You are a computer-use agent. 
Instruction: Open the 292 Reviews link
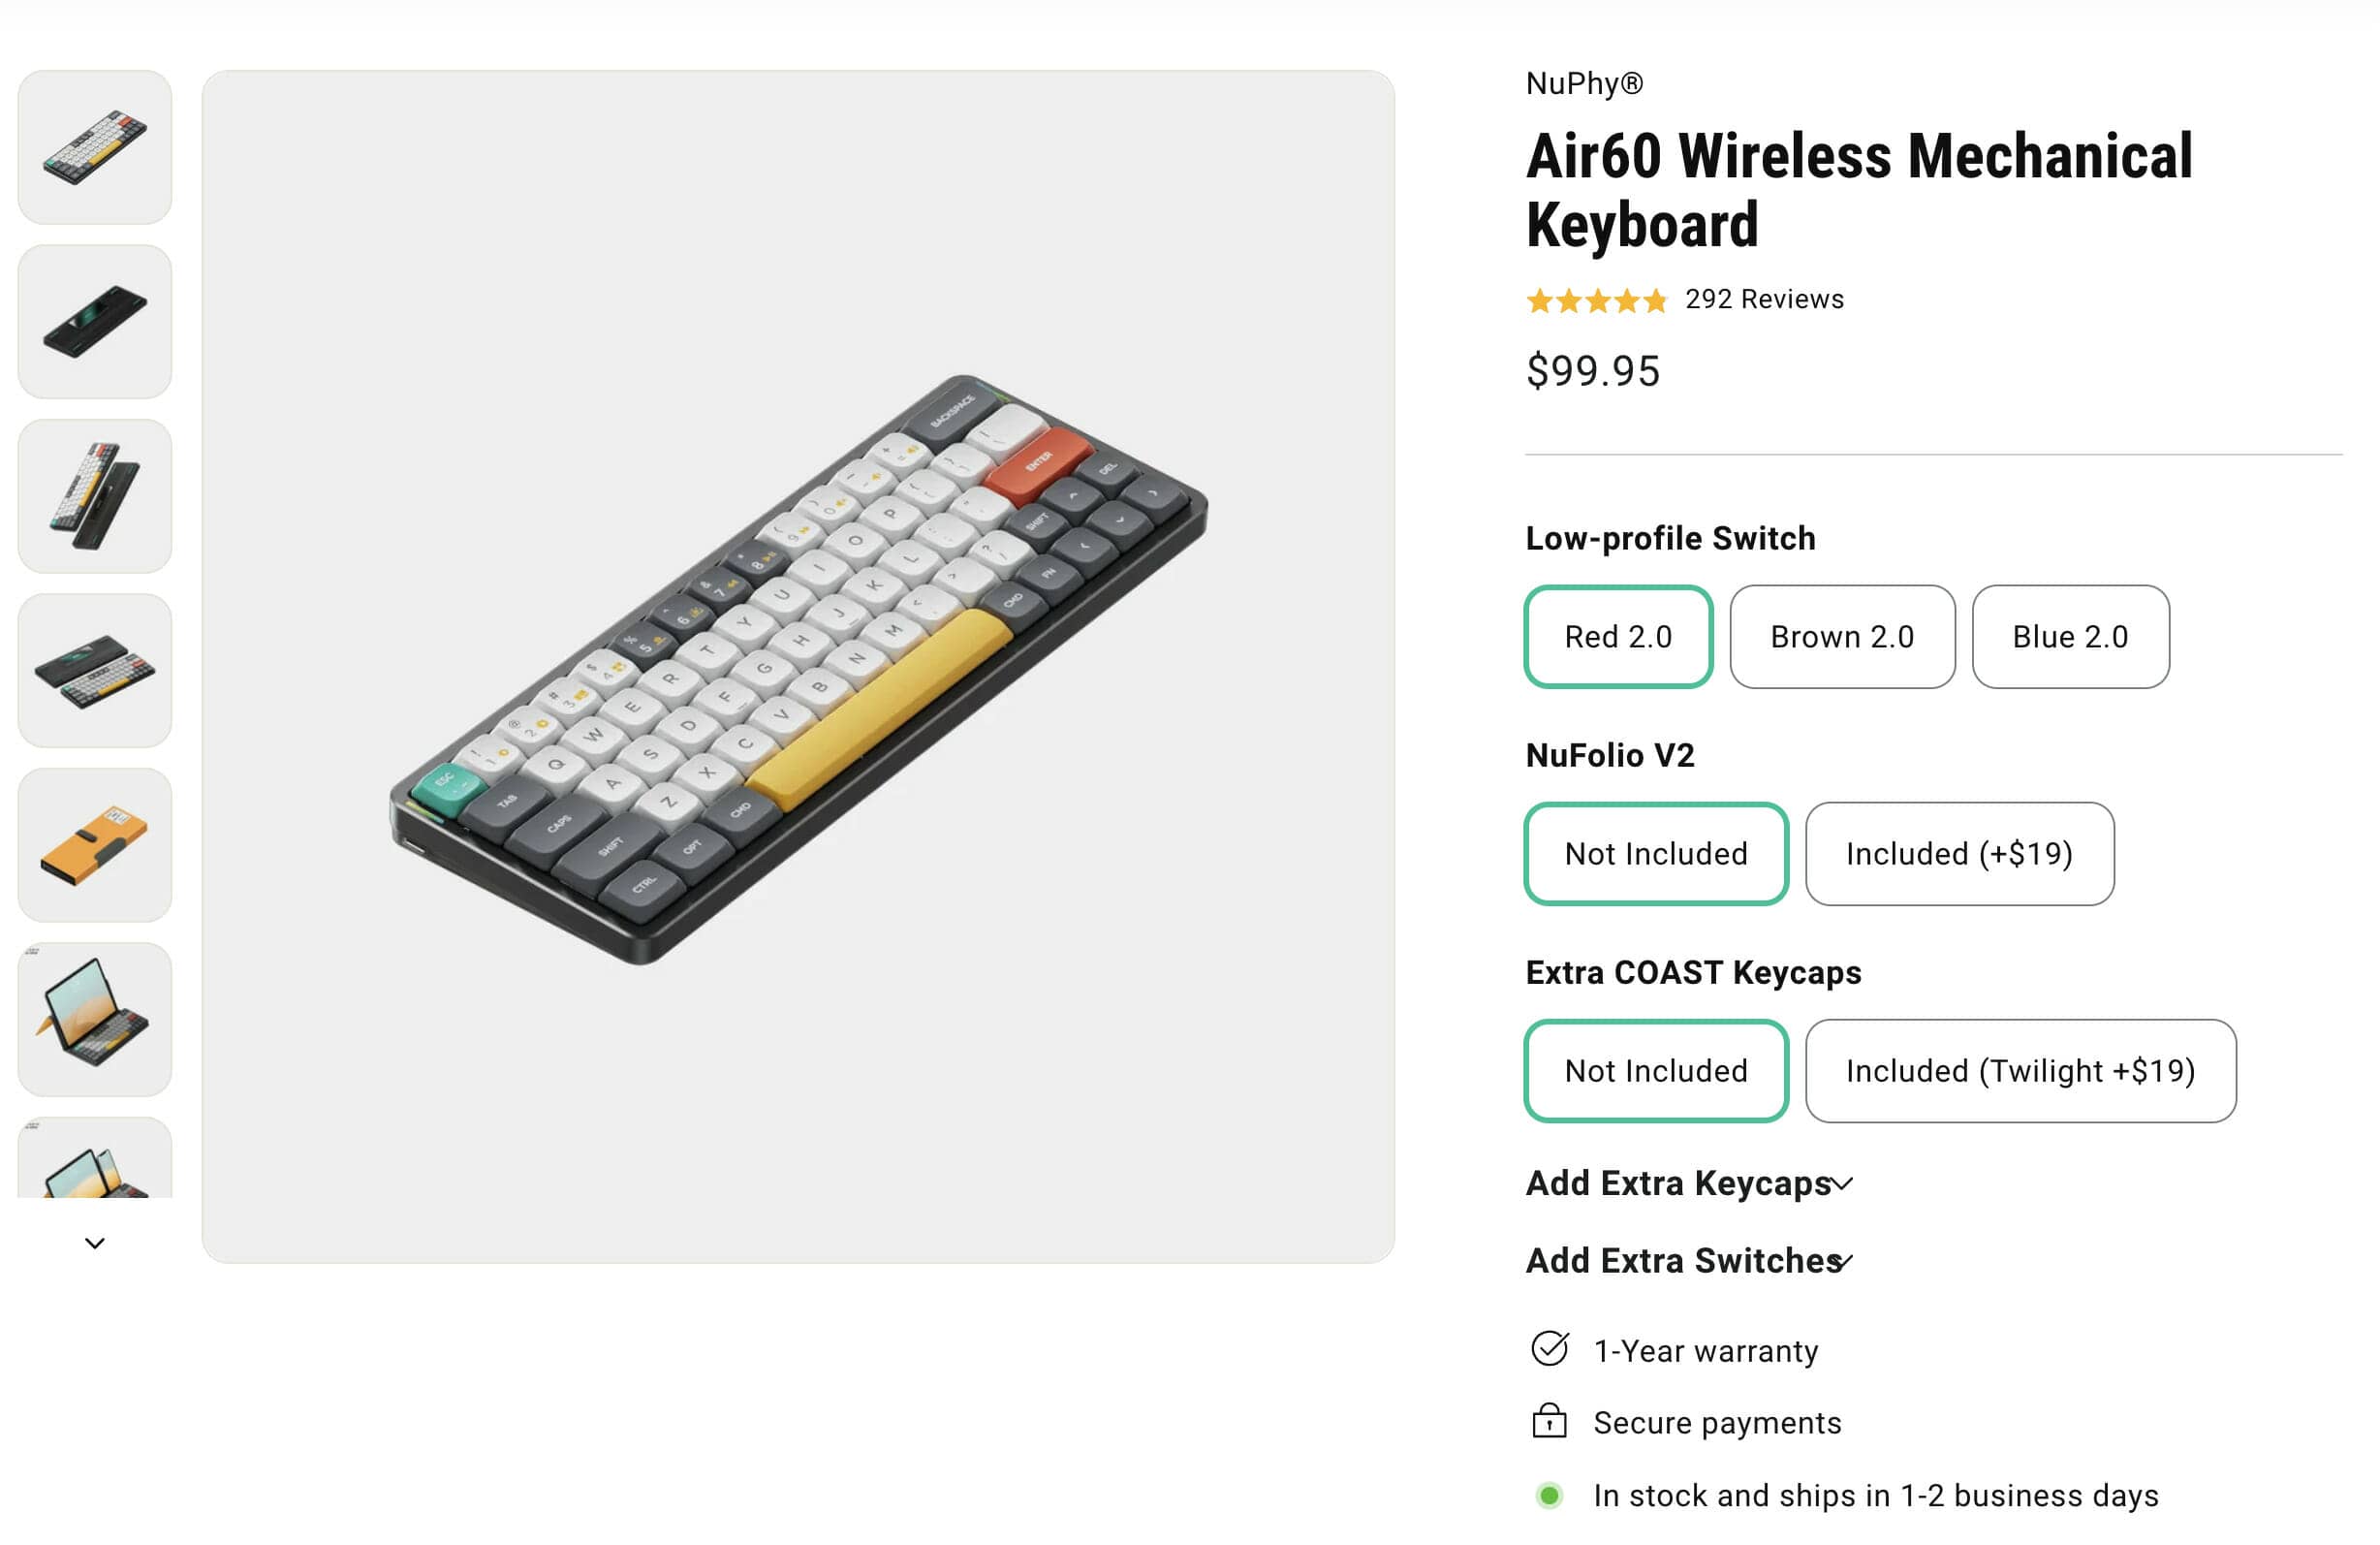[1763, 299]
